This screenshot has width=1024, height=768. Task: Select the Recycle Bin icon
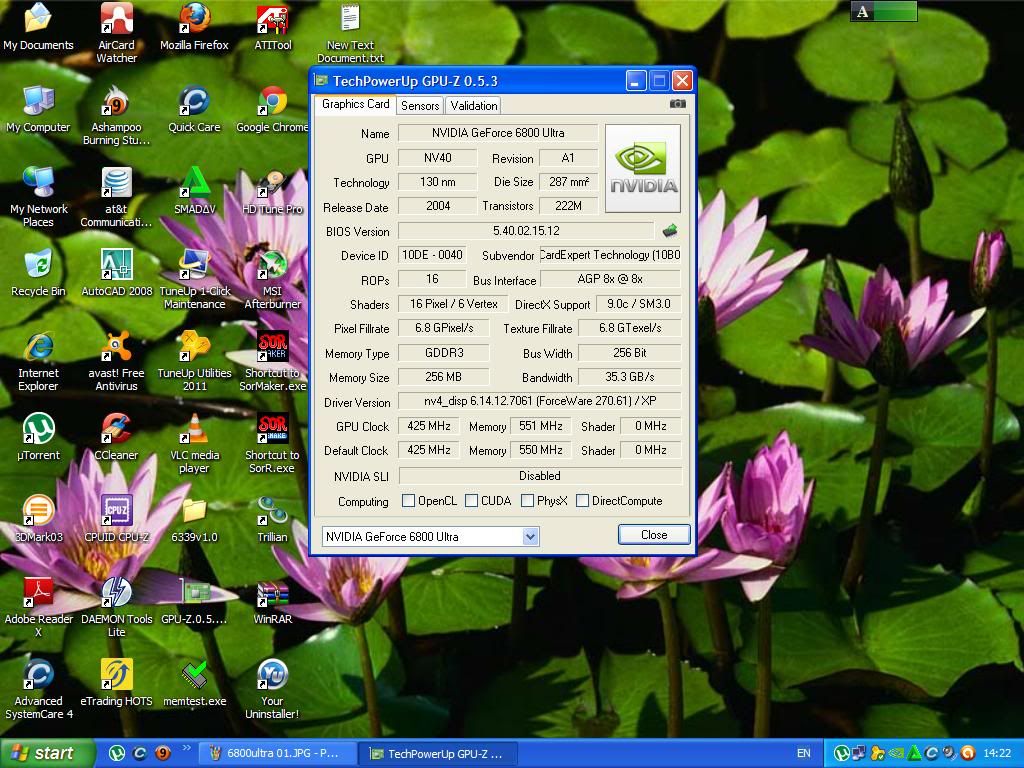[38, 274]
